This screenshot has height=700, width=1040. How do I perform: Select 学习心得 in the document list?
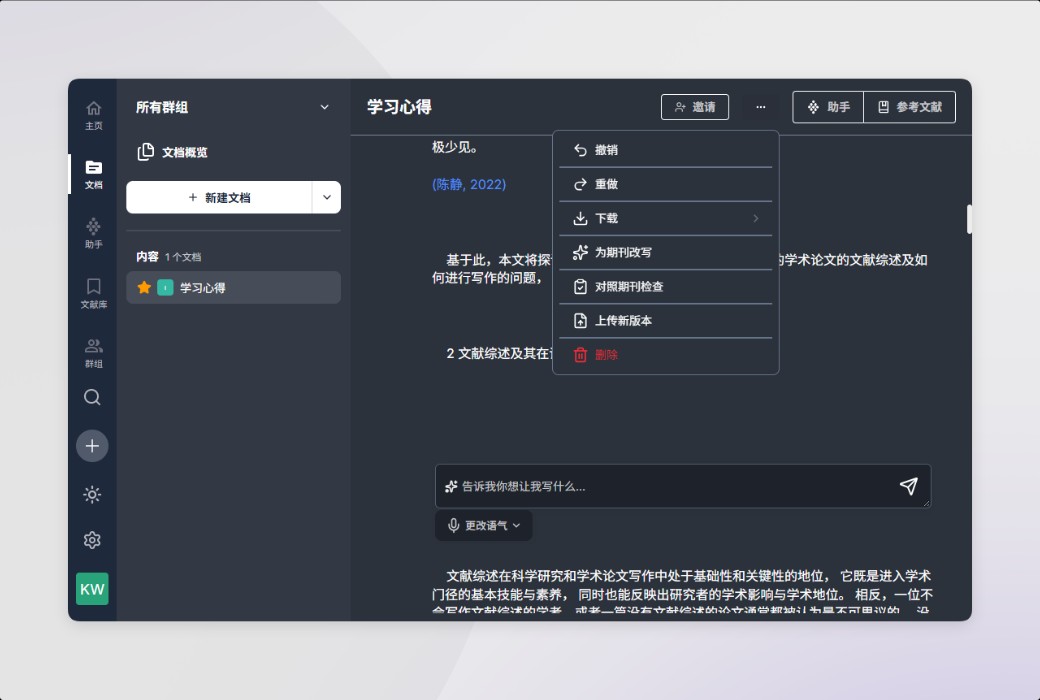233,287
